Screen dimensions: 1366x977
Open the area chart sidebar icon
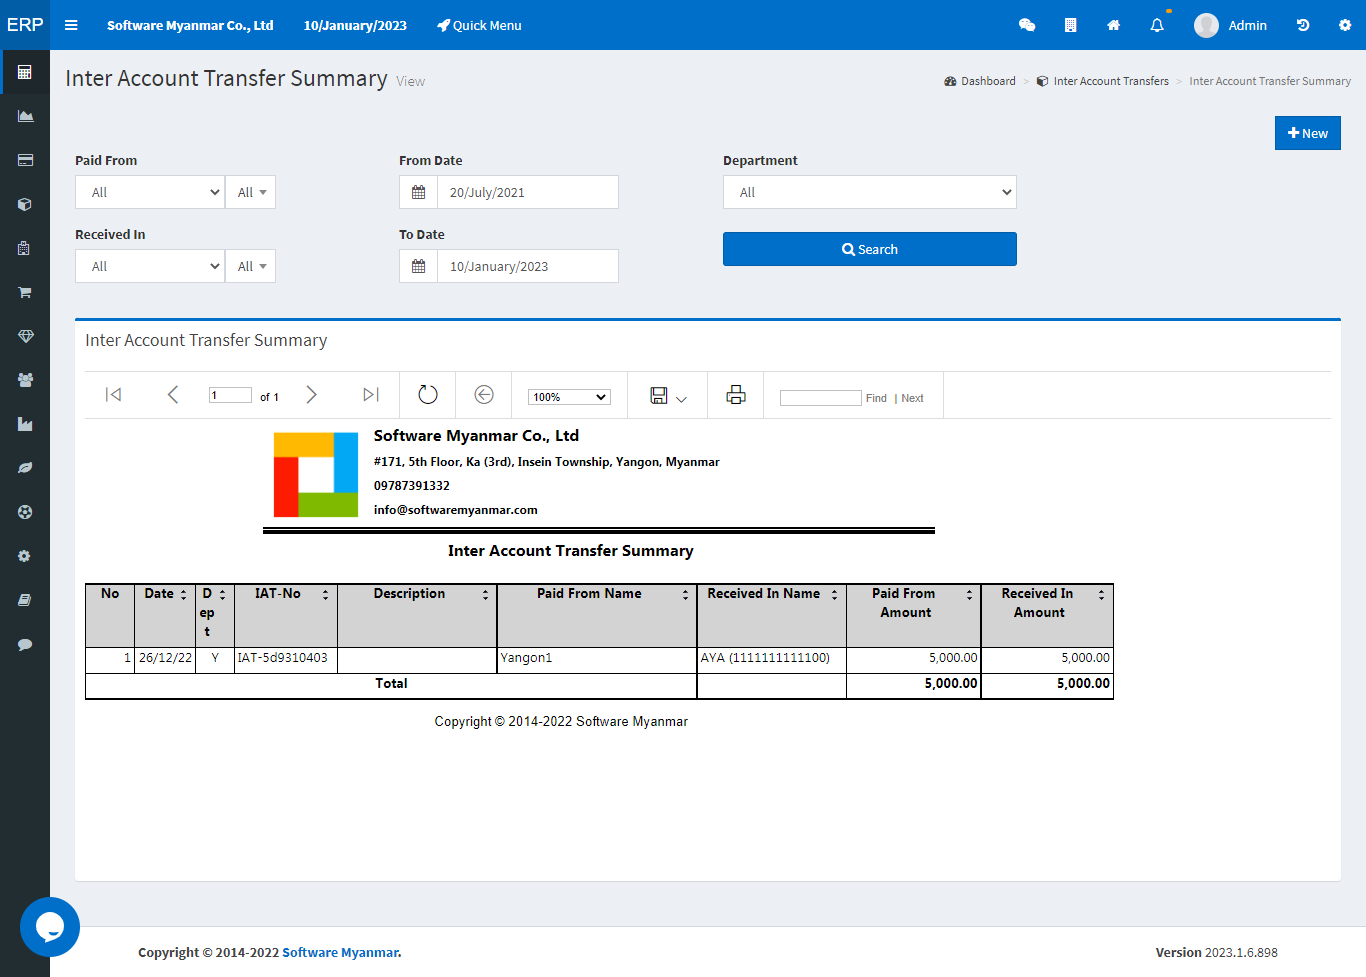[x=25, y=116]
